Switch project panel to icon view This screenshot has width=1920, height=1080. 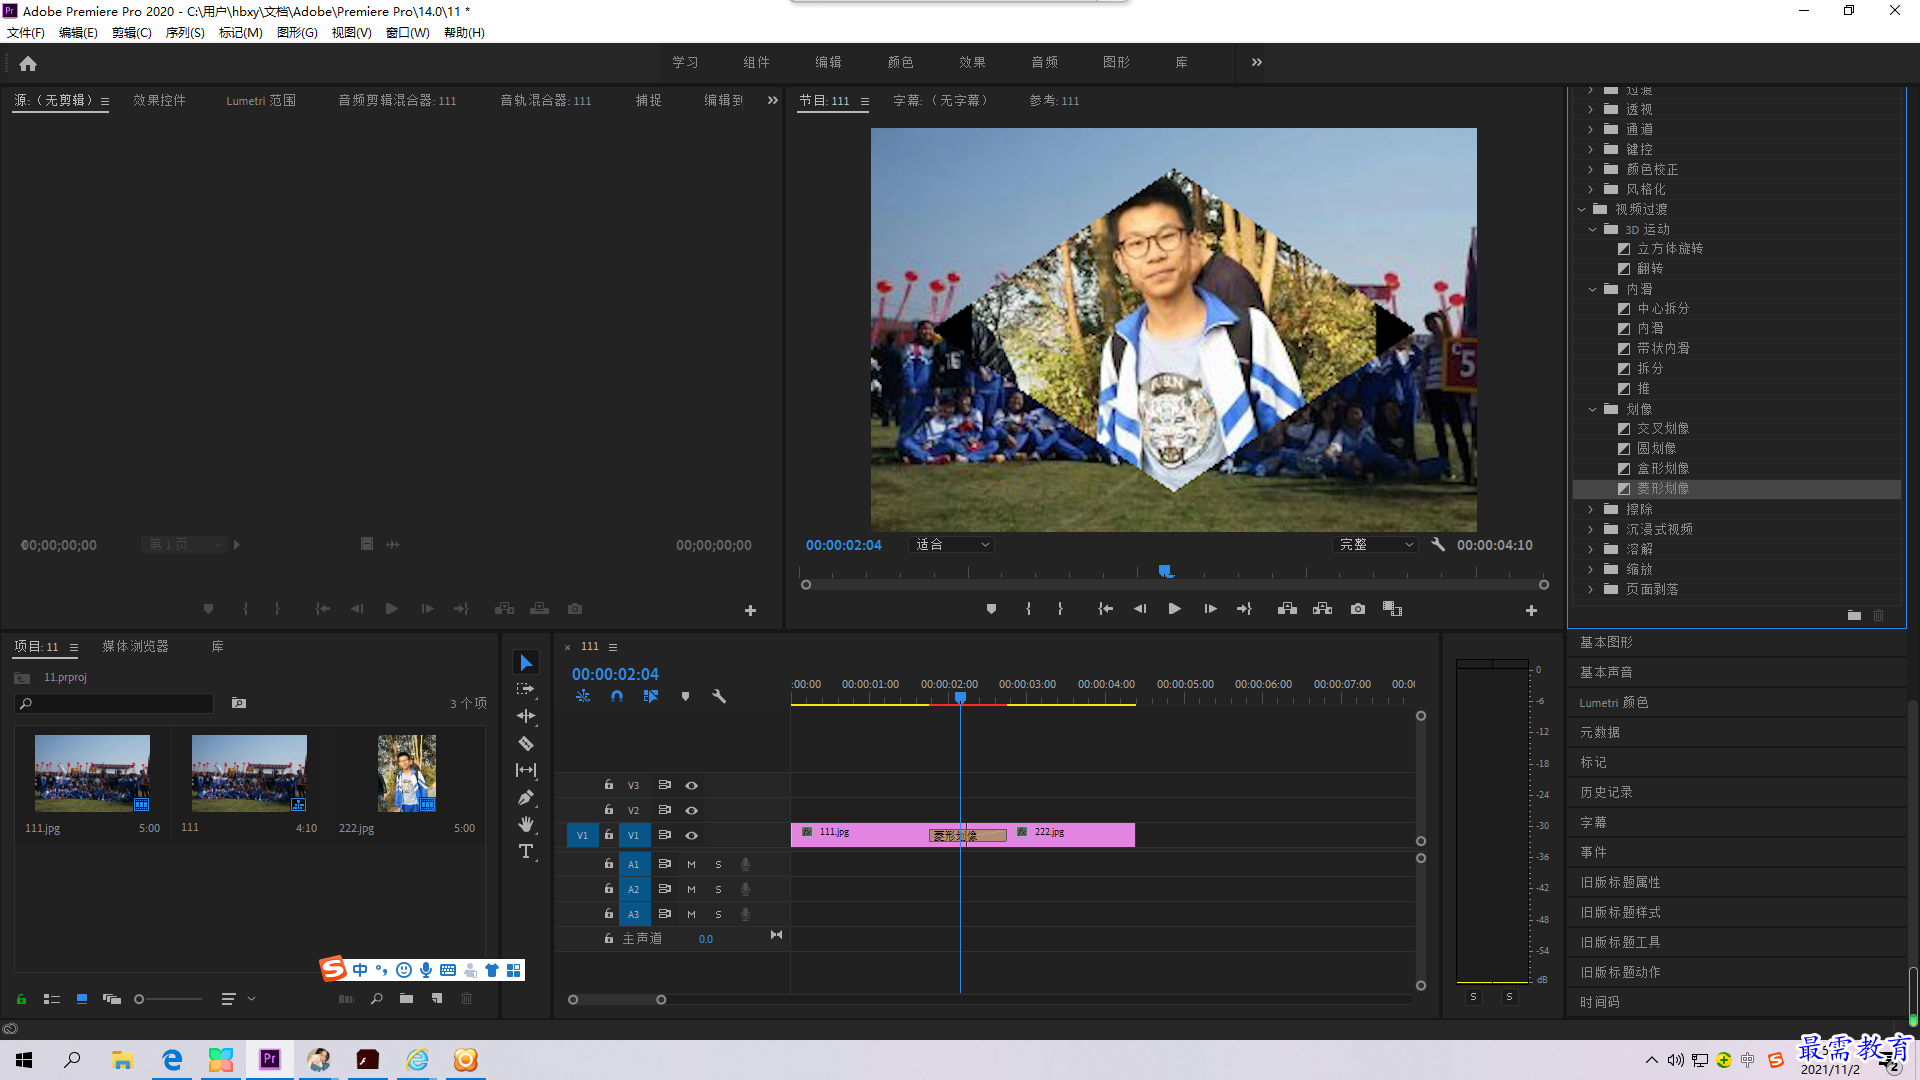tap(82, 998)
